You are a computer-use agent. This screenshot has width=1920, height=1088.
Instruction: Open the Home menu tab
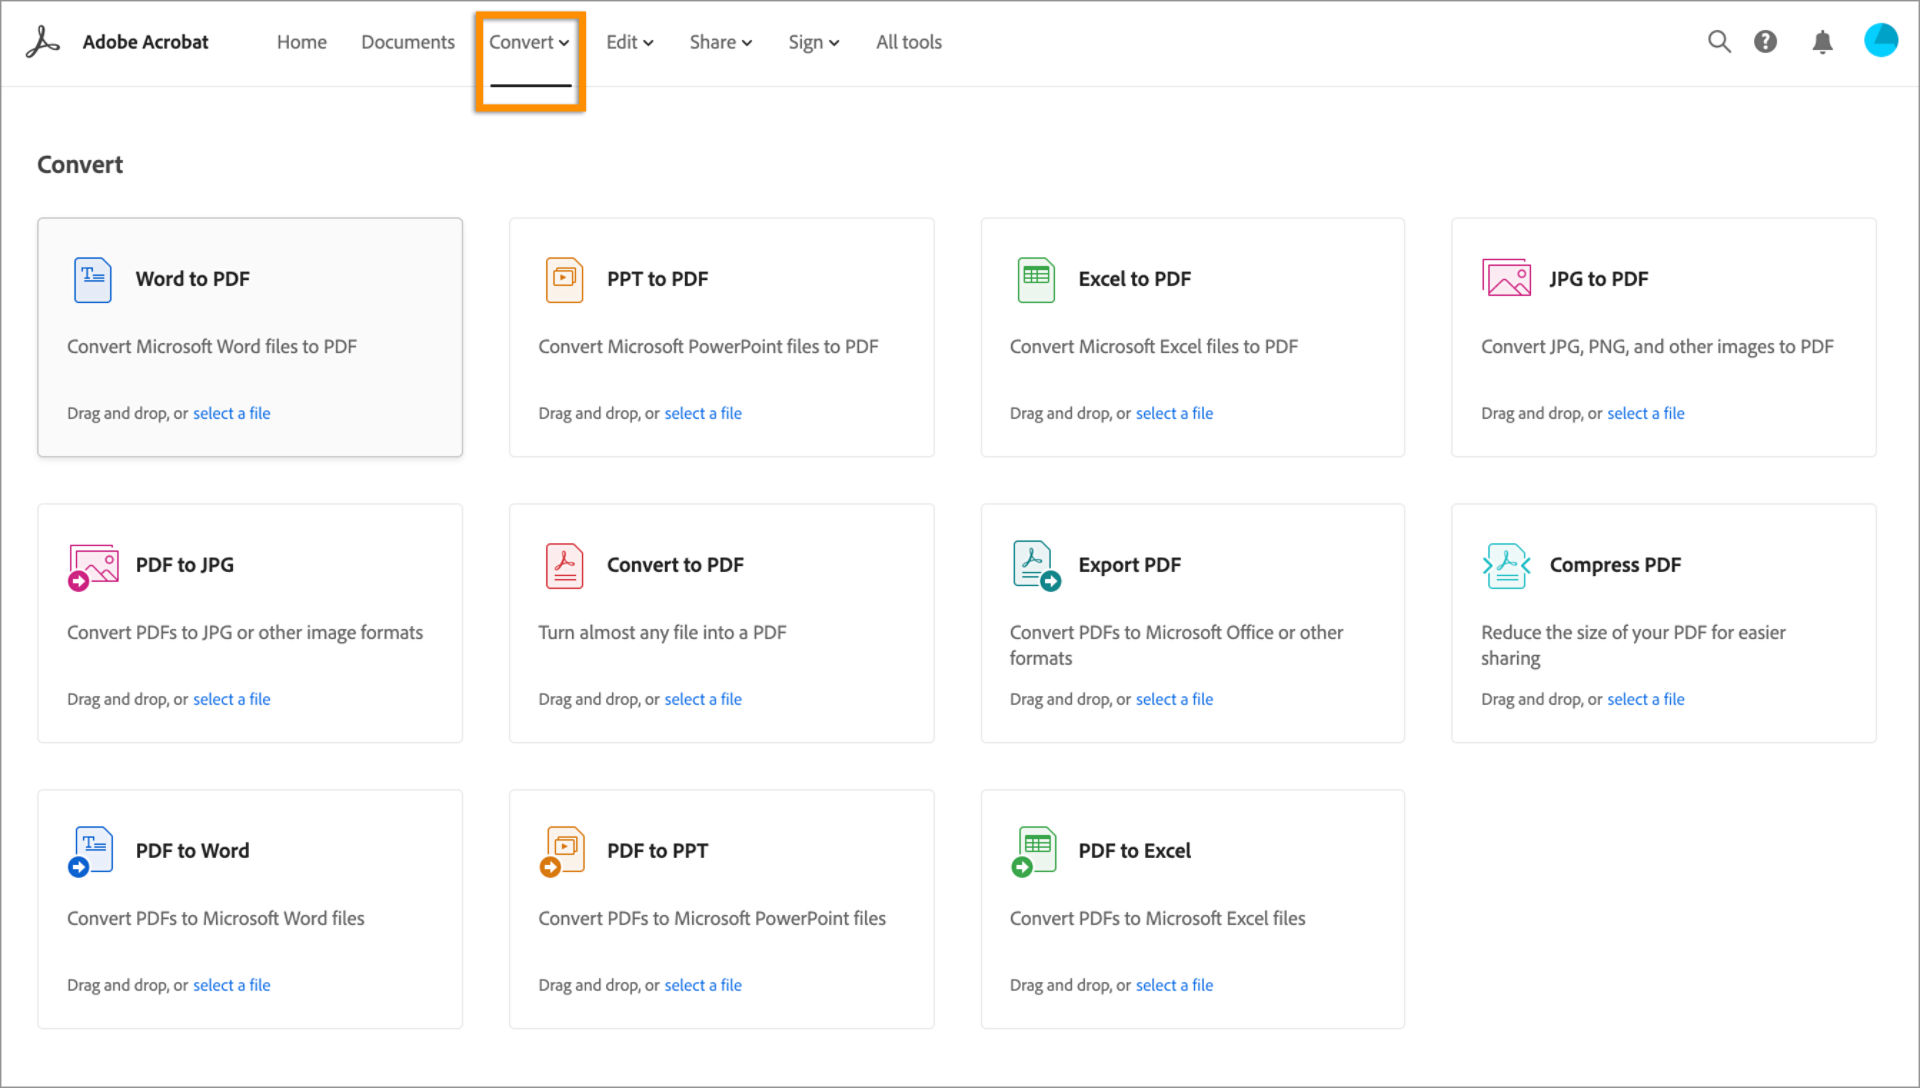click(x=301, y=41)
